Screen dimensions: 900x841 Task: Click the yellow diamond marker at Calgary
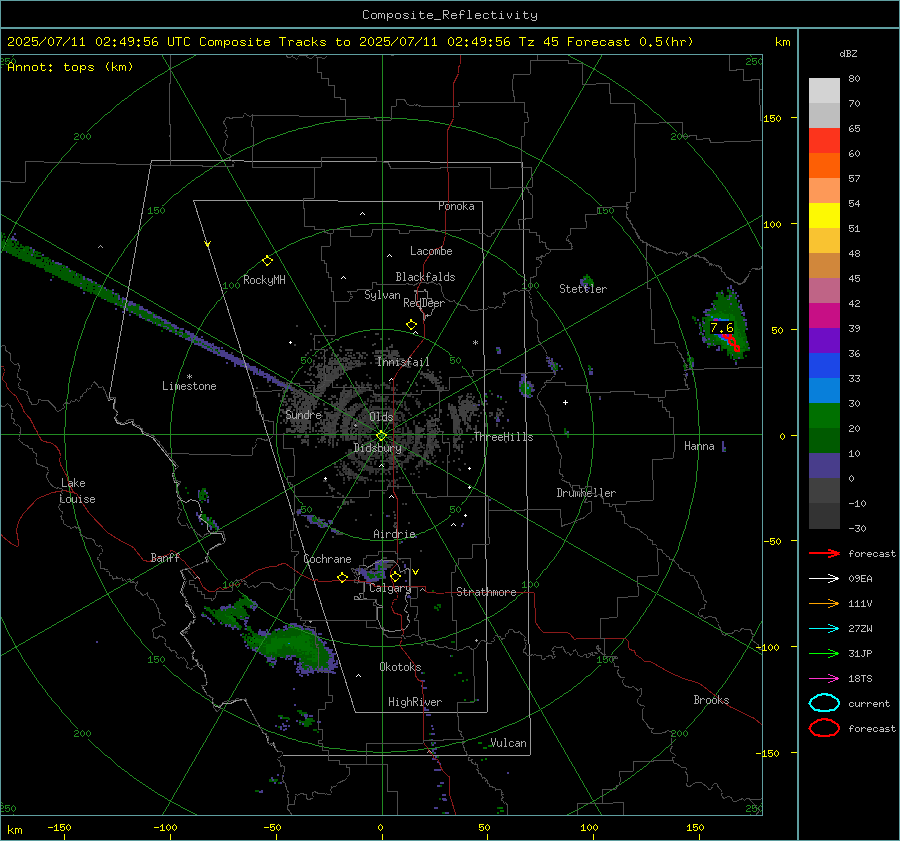pyautogui.click(x=395, y=576)
